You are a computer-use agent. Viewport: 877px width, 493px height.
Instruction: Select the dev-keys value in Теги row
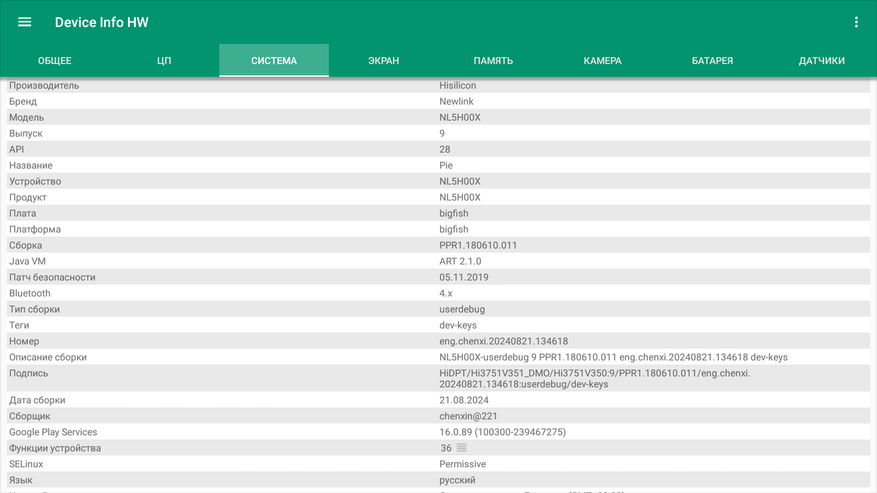coord(458,325)
